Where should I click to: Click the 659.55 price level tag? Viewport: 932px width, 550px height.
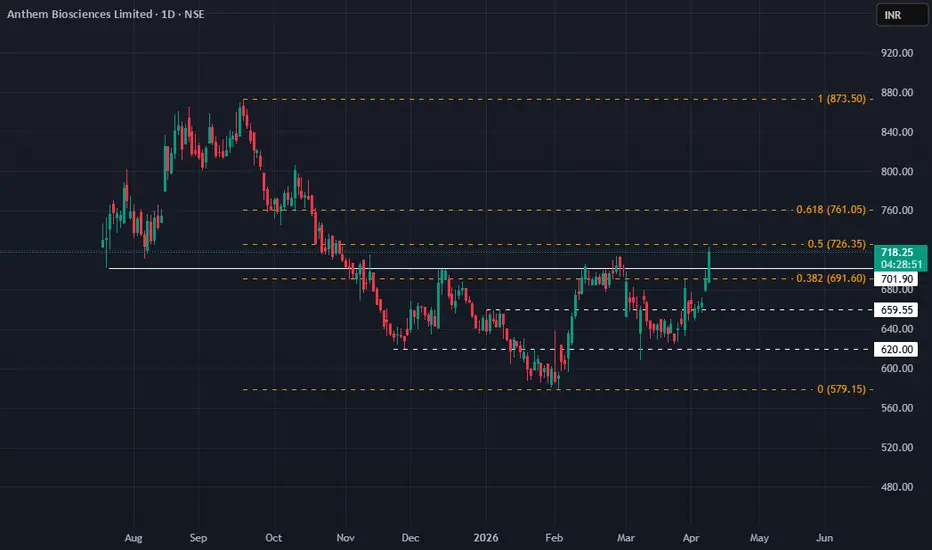[x=896, y=310]
